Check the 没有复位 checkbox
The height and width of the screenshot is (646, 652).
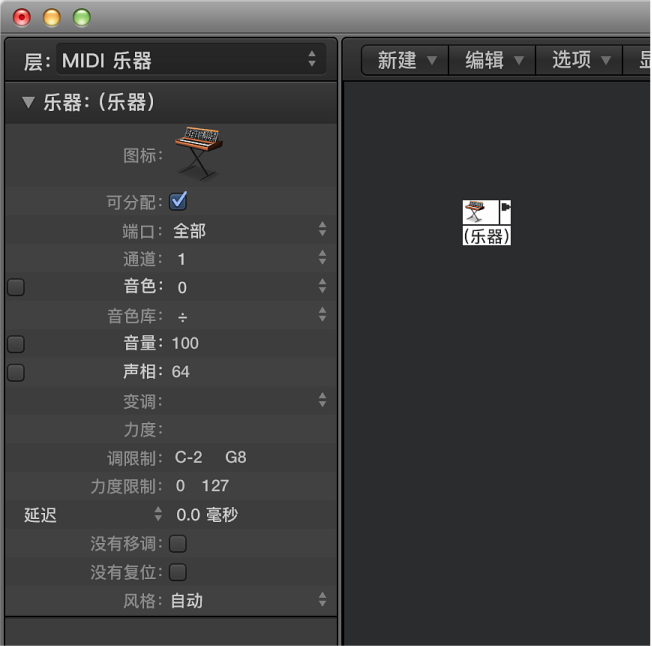tap(178, 572)
